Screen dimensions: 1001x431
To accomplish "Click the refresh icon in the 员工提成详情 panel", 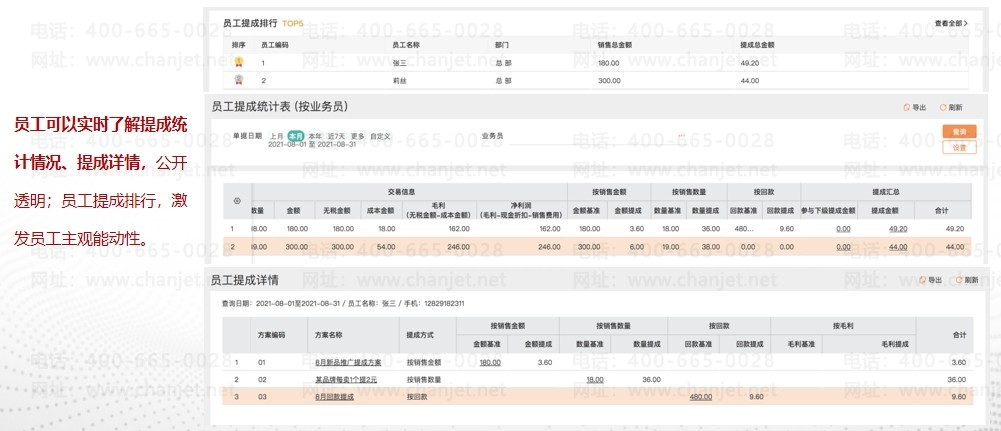I will pyautogui.click(x=958, y=281).
